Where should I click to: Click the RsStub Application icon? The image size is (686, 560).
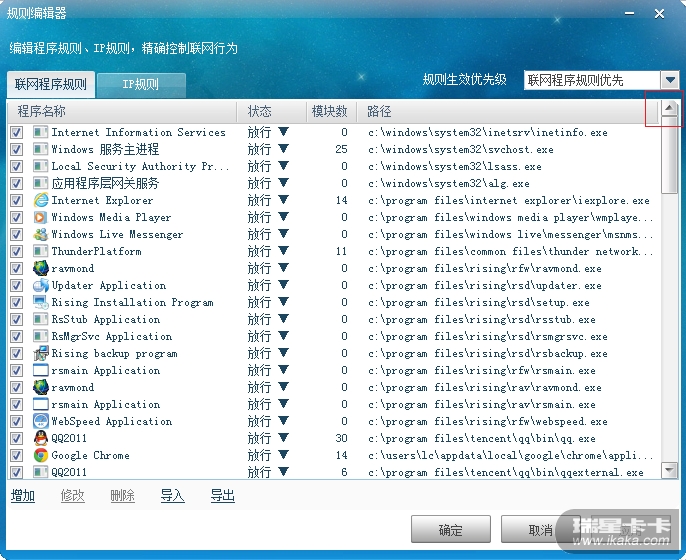click(41, 319)
